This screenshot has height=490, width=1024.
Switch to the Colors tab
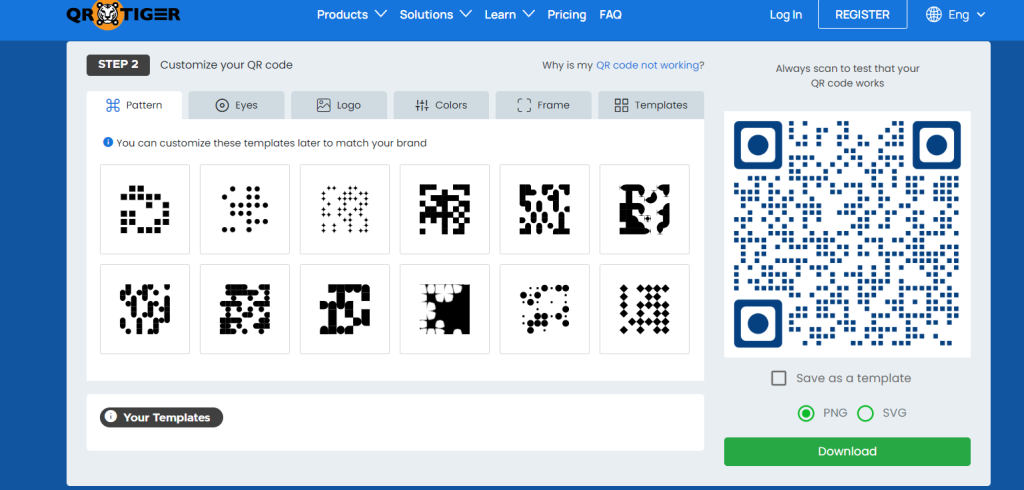click(x=441, y=105)
